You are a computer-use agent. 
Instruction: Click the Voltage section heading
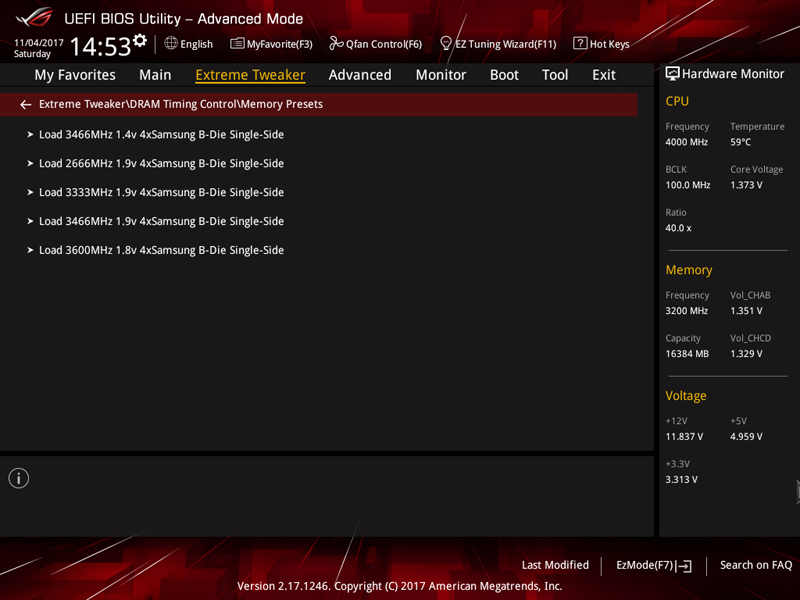pyautogui.click(x=686, y=395)
